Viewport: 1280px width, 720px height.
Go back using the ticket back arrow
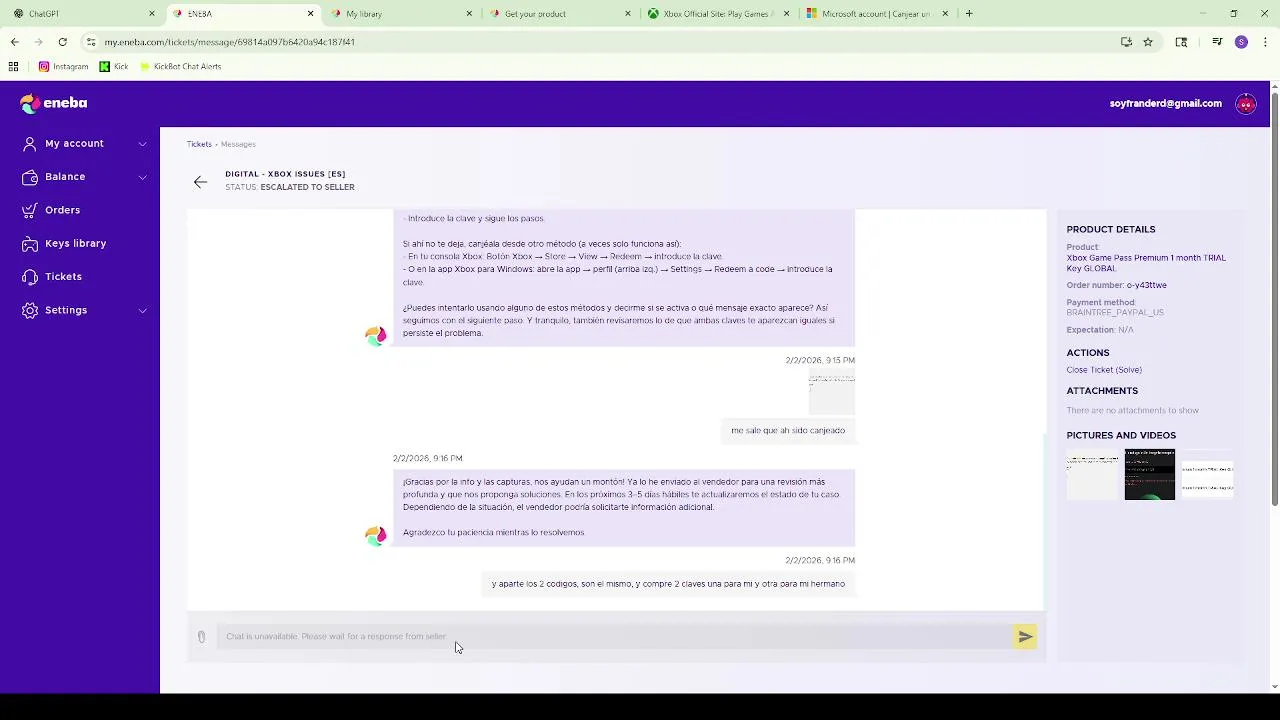tap(200, 182)
